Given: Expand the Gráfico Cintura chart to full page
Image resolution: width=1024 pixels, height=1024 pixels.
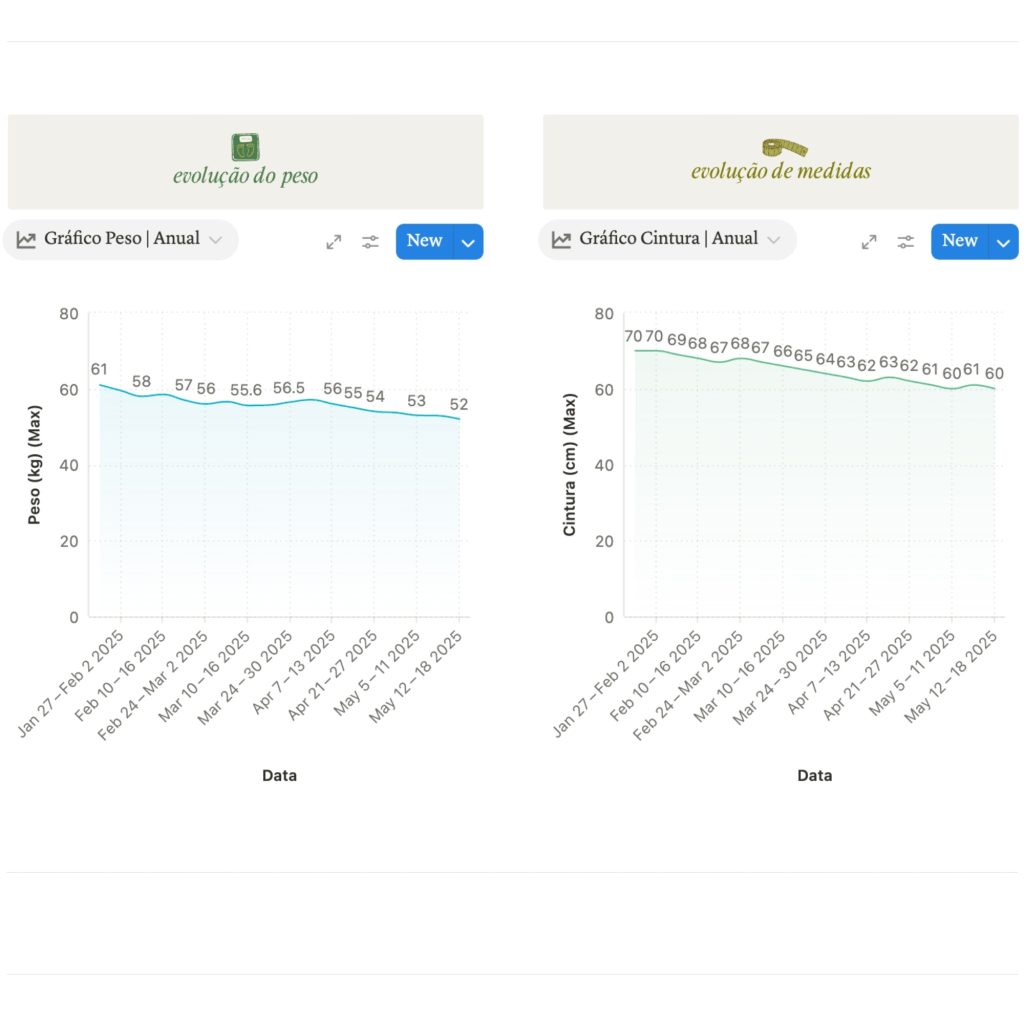Looking at the screenshot, I should pyautogui.click(x=870, y=242).
